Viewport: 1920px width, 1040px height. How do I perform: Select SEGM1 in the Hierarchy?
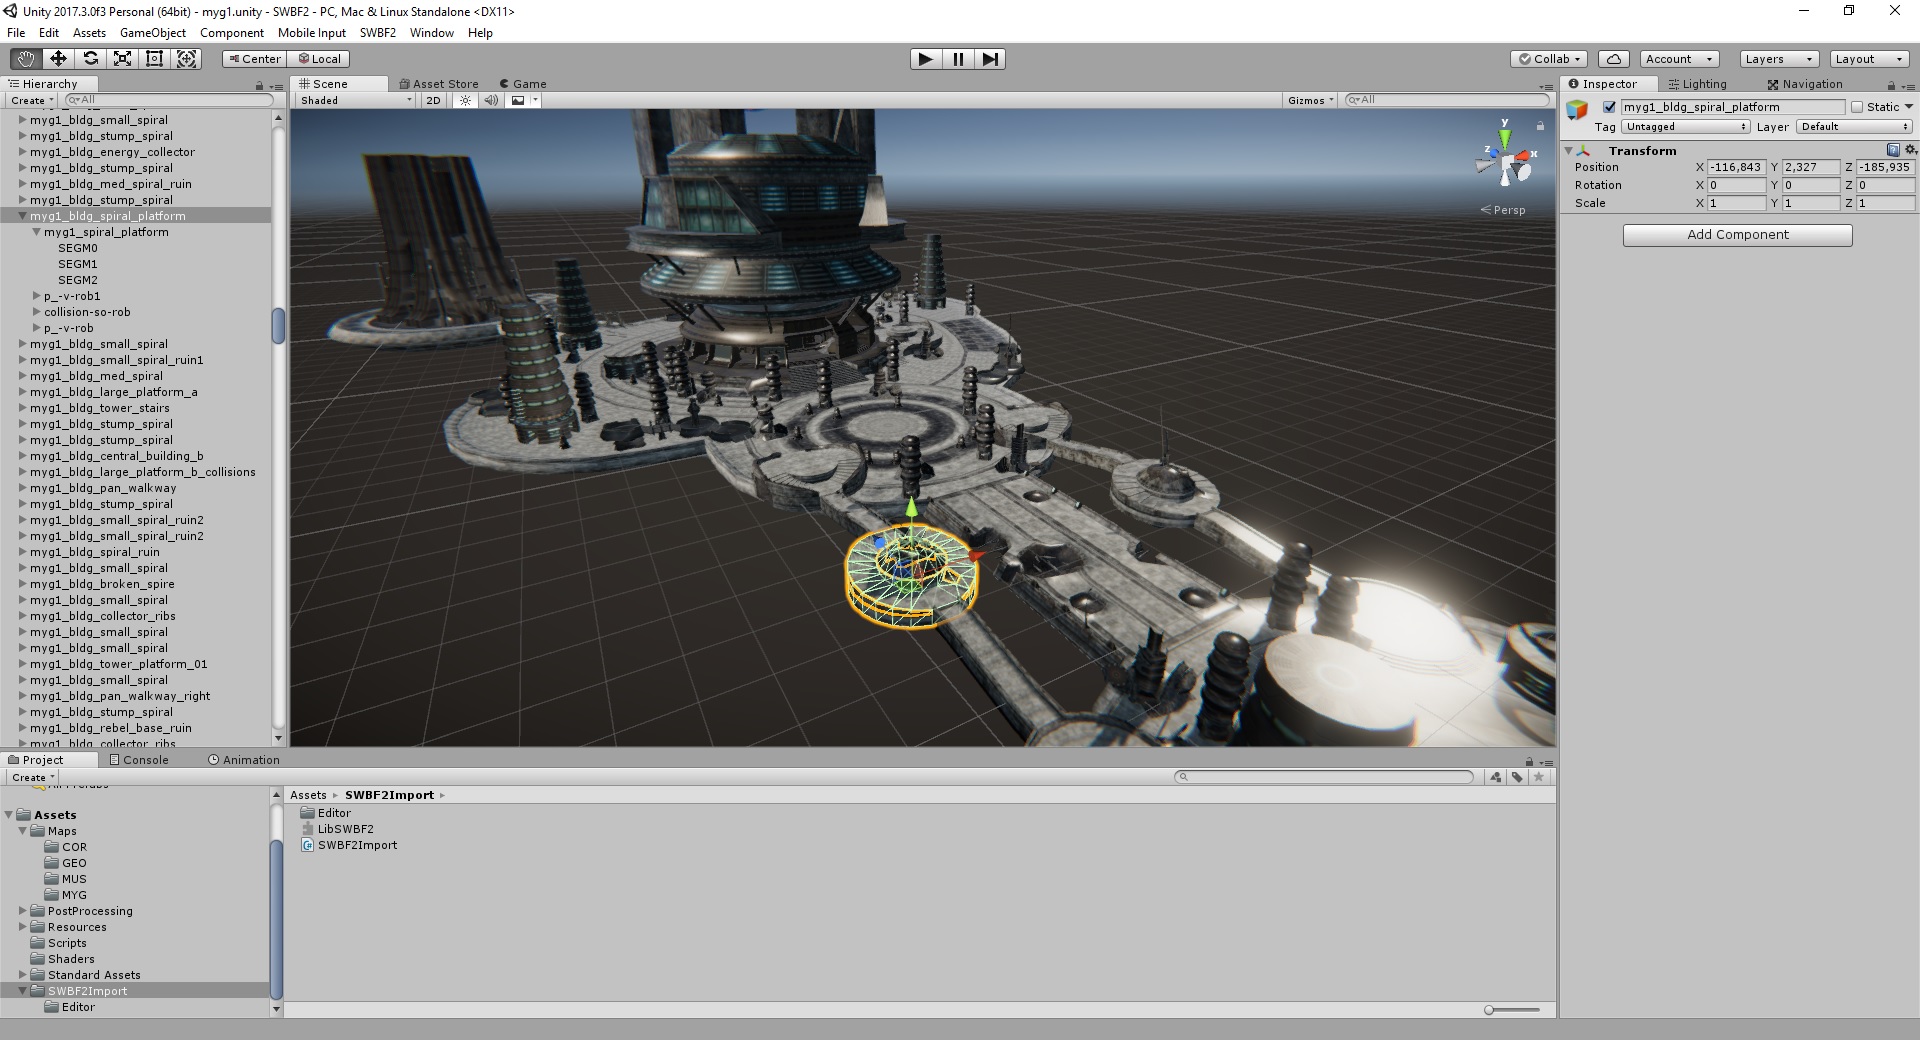point(76,264)
